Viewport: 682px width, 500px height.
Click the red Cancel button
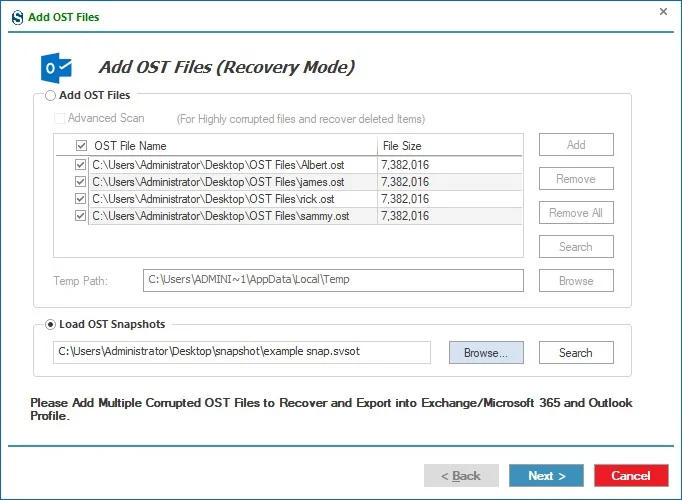(x=631, y=476)
